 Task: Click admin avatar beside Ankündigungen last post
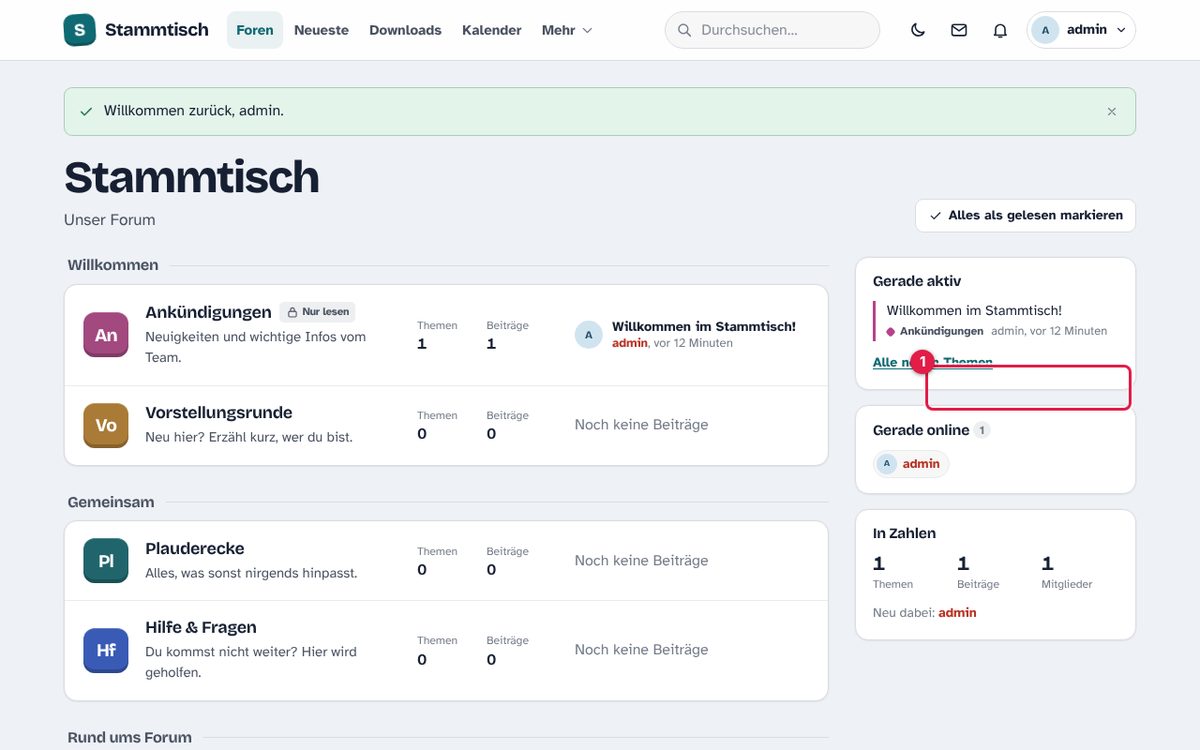[588, 335]
